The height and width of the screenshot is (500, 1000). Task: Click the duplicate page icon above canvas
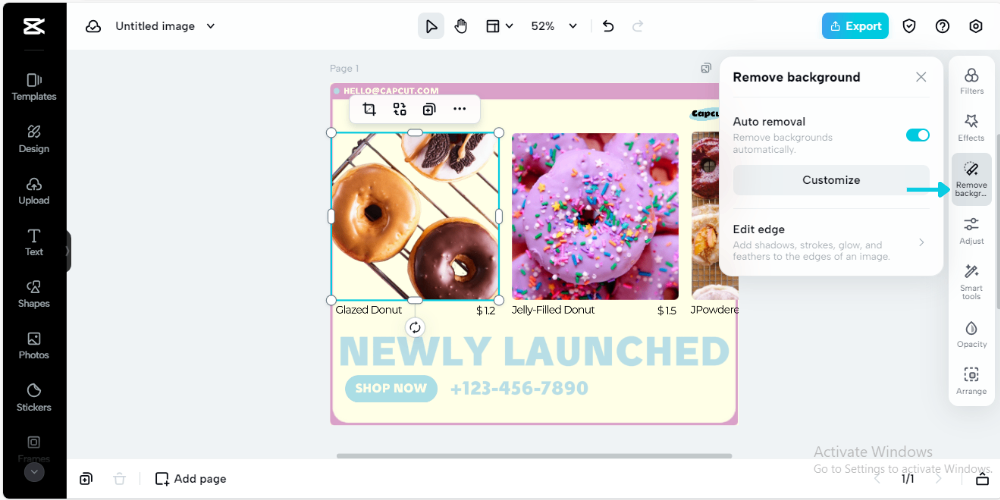(x=706, y=68)
